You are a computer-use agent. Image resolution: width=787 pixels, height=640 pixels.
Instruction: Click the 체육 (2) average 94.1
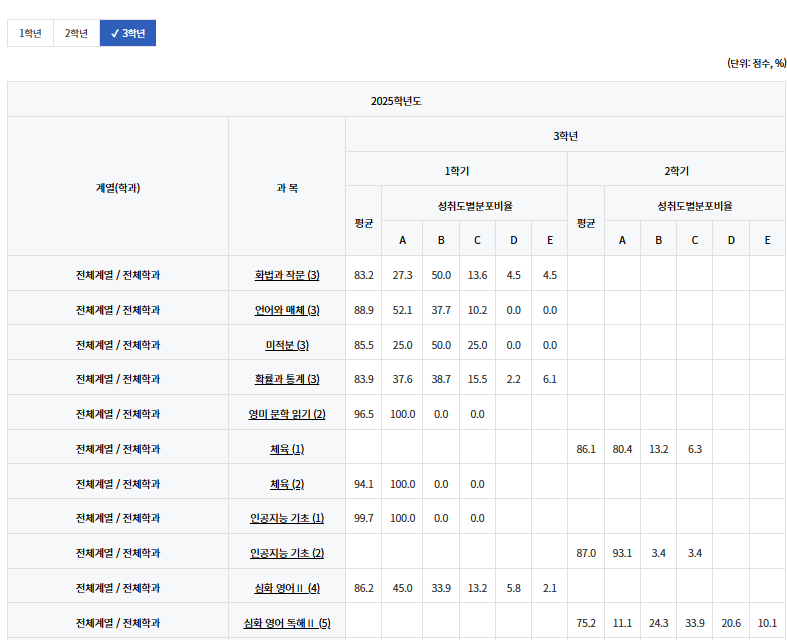coord(363,484)
